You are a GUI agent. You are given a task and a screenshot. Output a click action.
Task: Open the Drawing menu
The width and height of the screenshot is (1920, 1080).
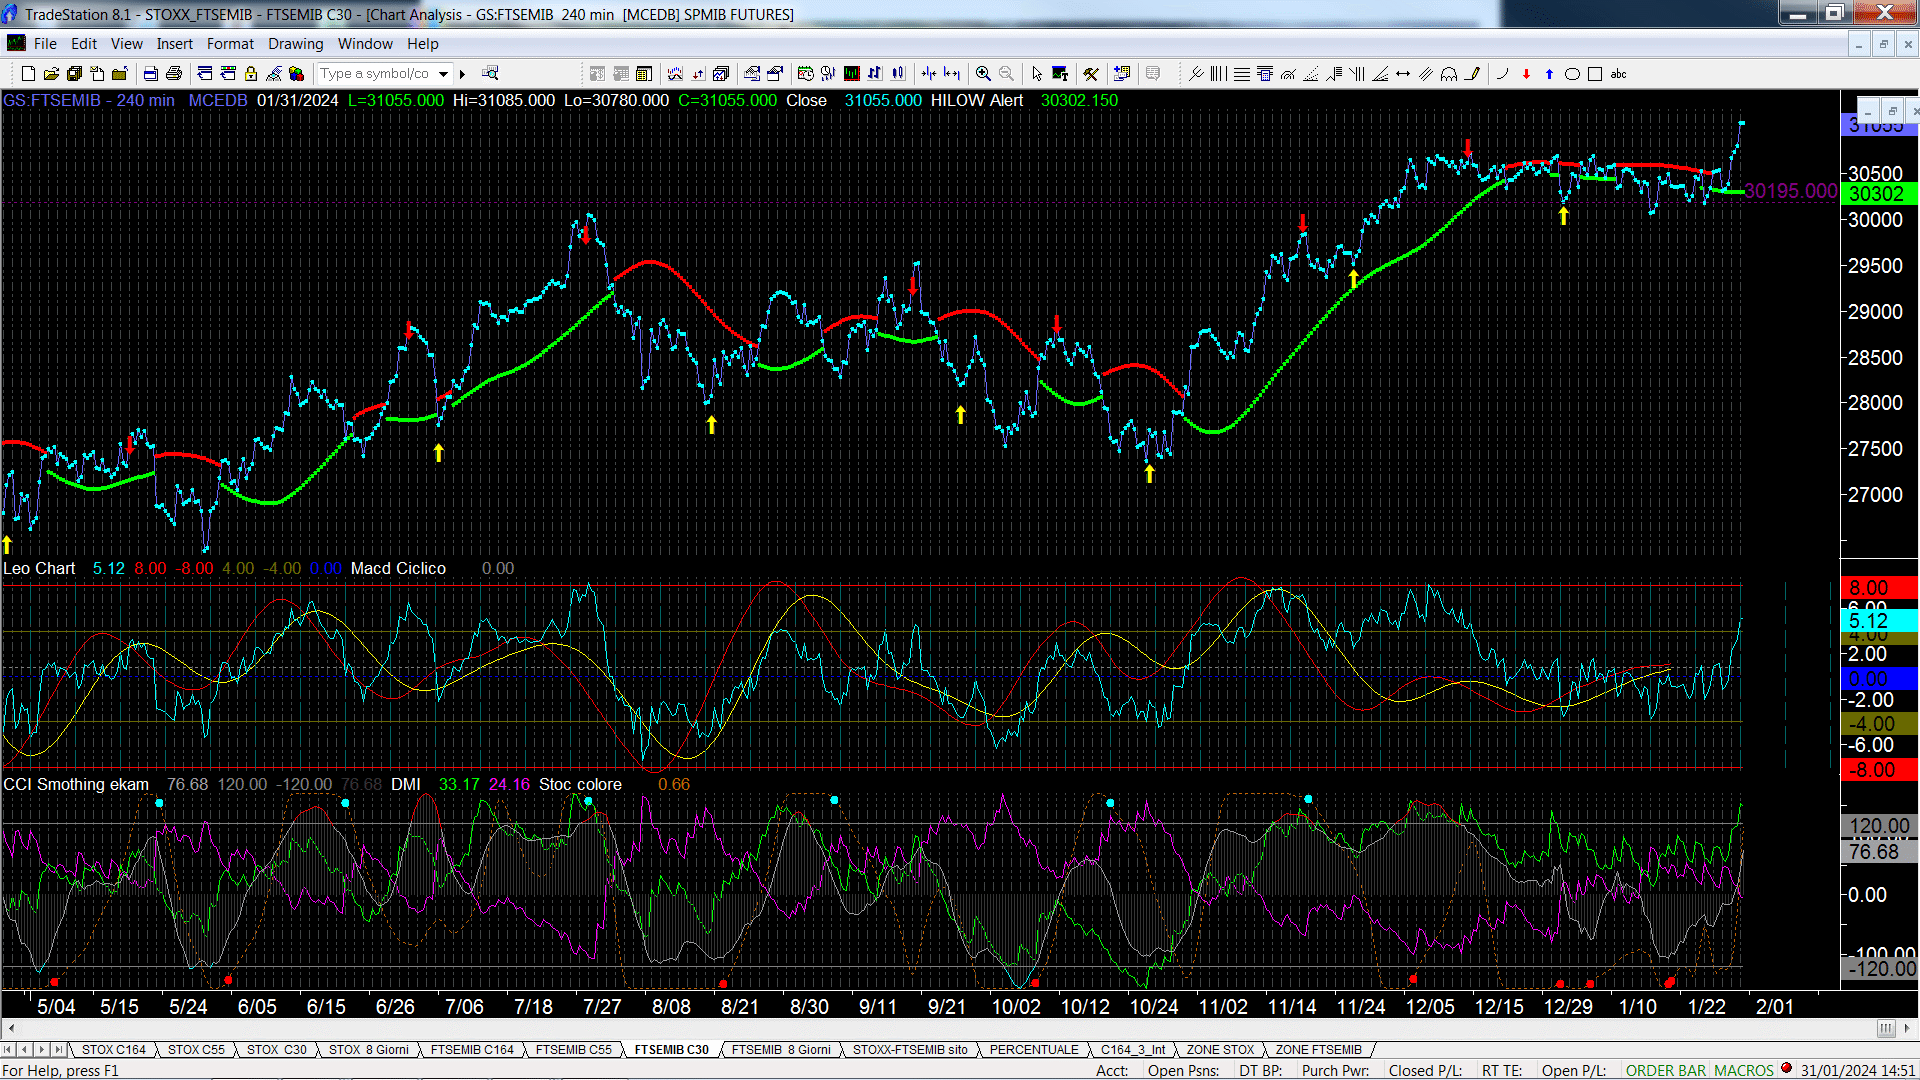click(295, 44)
